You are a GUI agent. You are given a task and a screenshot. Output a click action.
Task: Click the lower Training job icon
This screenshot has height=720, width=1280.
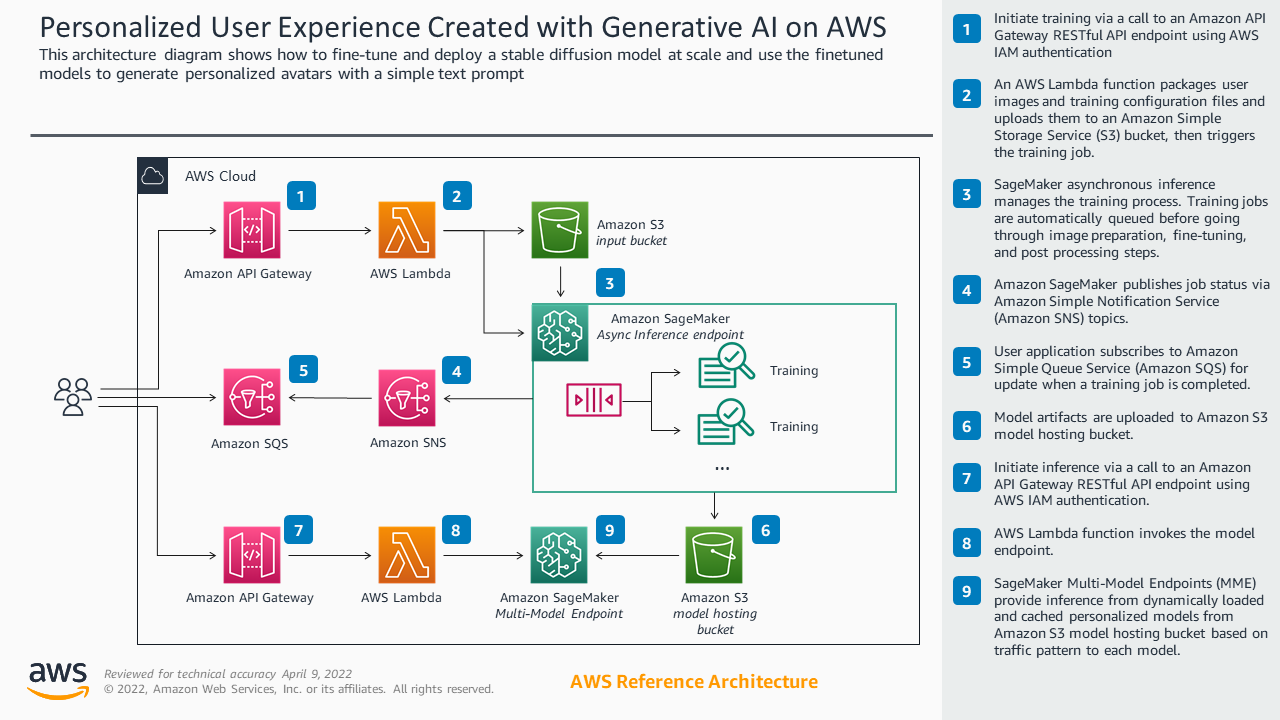pyautogui.click(x=726, y=421)
